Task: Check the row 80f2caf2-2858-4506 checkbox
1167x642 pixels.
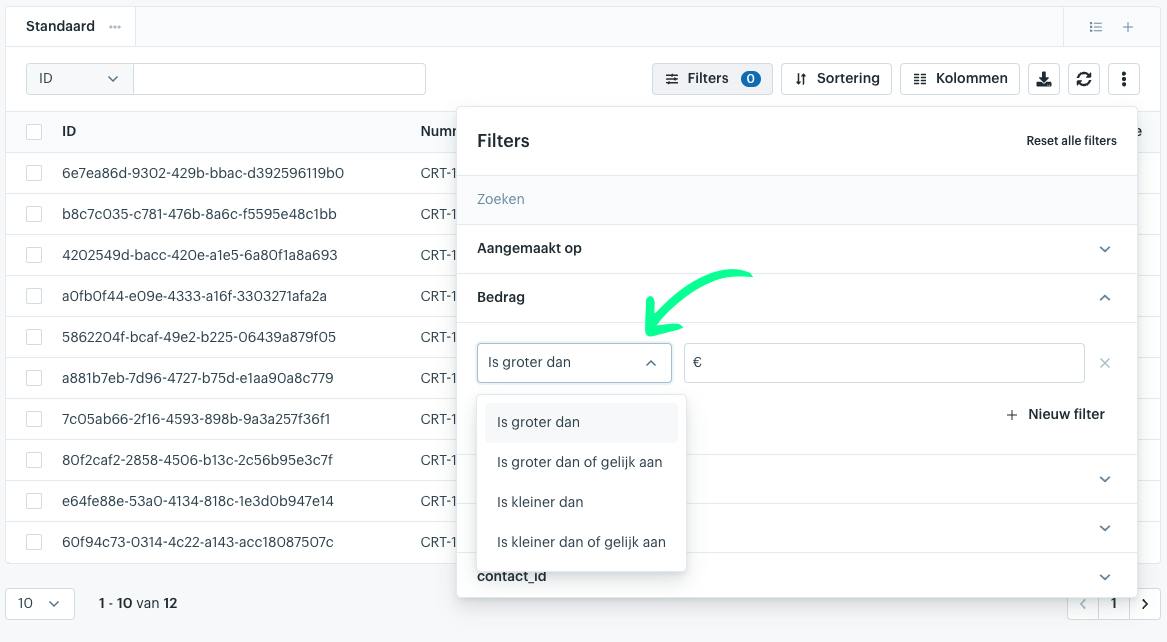Action: (x=34, y=460)
